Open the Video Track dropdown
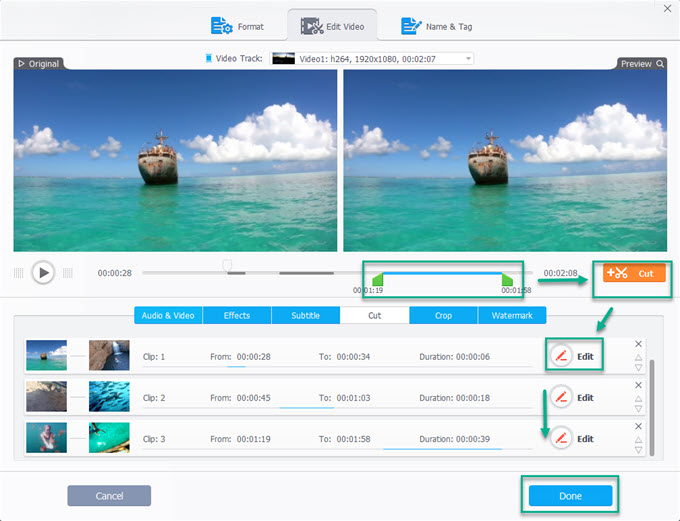680x521 pixels. coord(372,59)
